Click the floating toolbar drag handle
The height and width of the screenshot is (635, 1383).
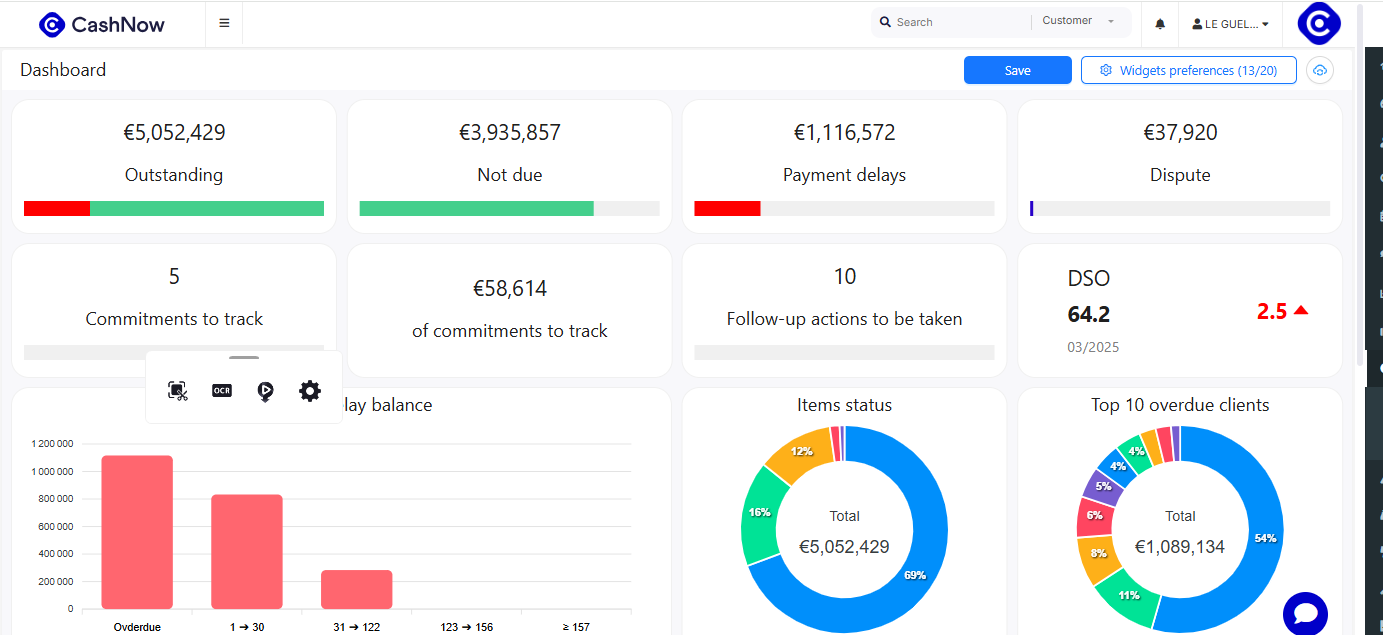[244, 357]
